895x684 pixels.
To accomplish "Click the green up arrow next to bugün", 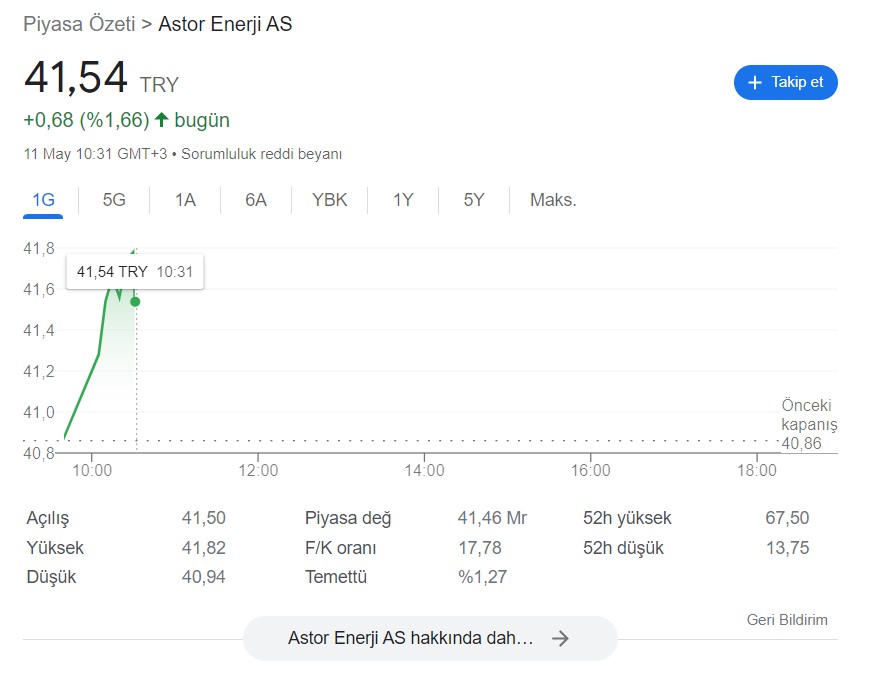I will coord(162,120).
